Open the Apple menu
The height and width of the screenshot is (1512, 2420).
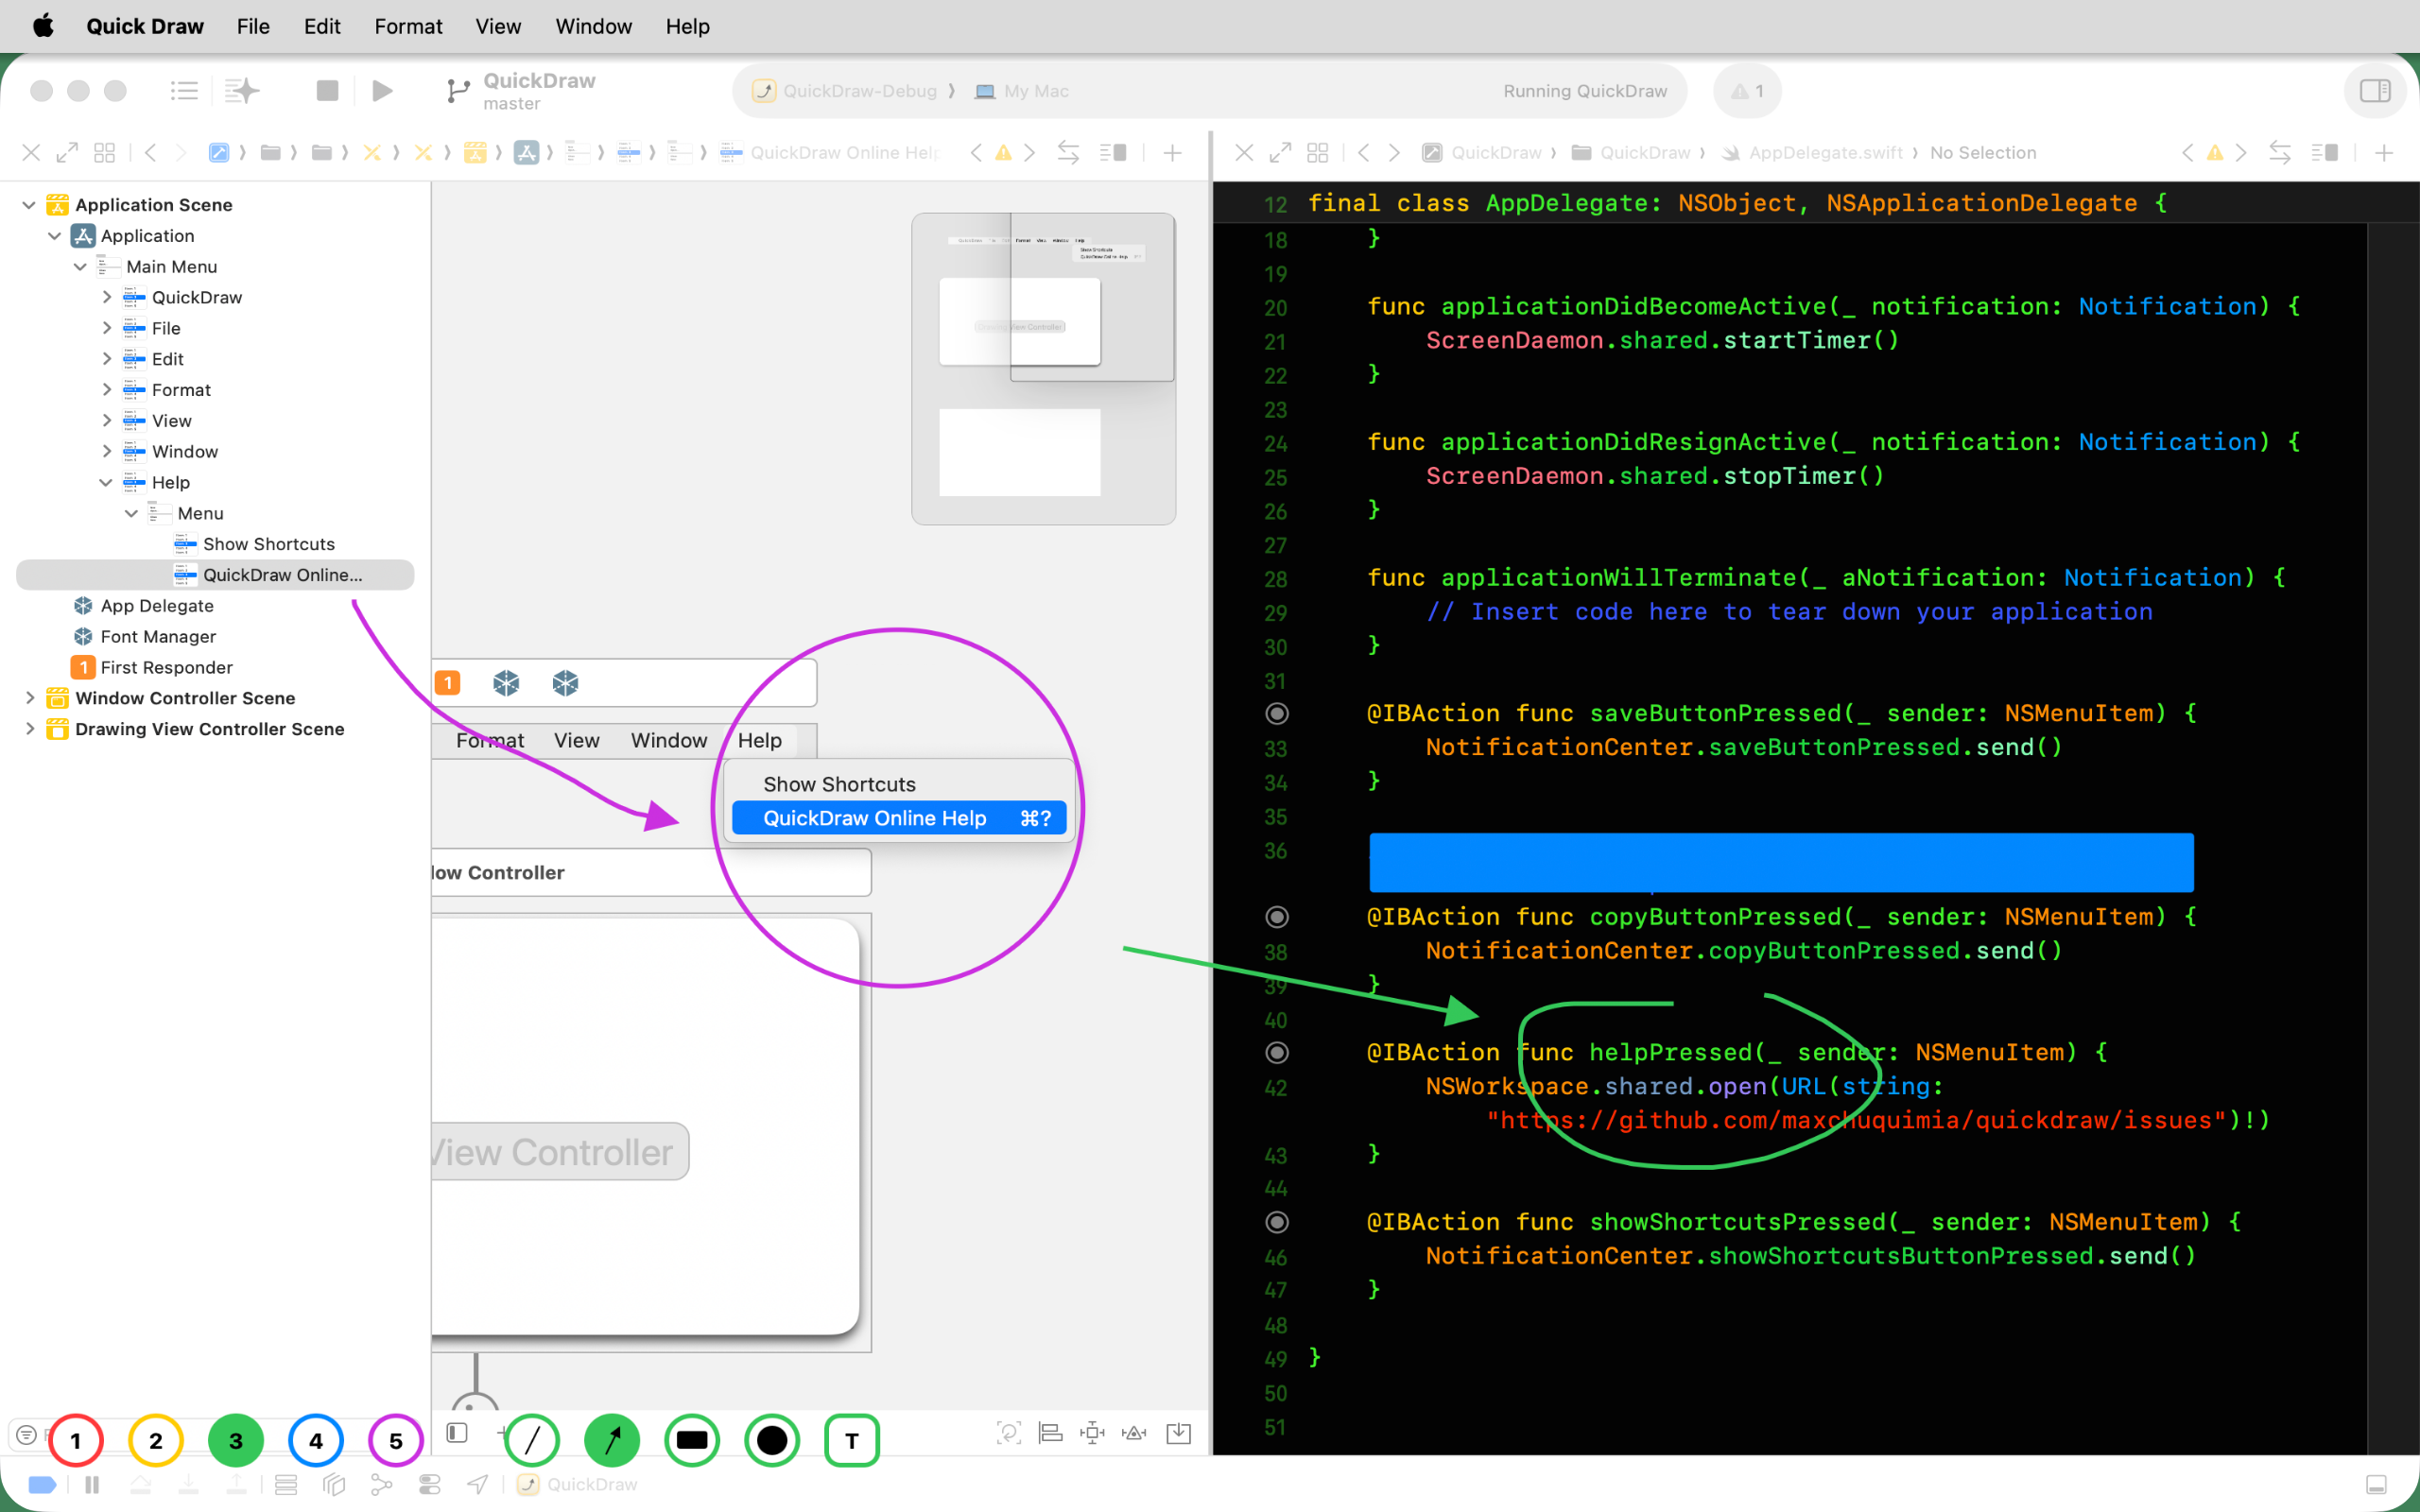[x=43, y=26]
